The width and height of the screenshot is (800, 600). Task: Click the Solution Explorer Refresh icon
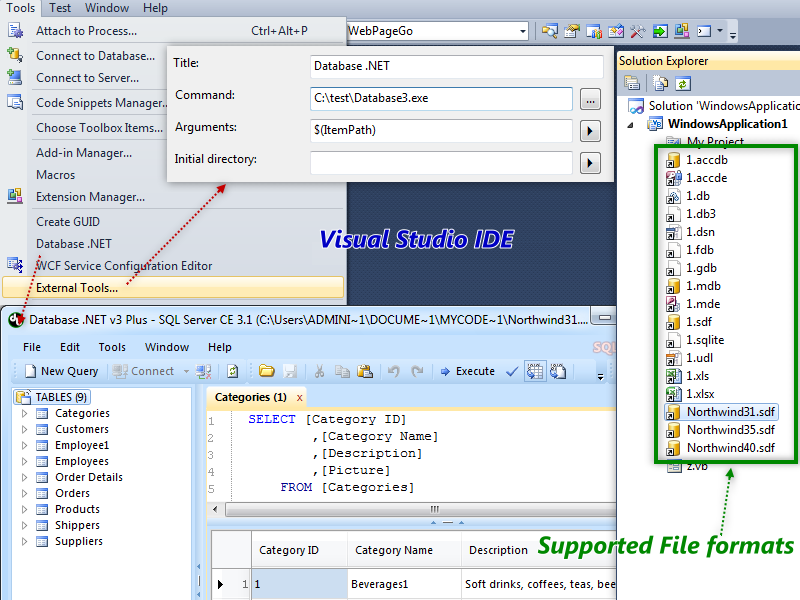[x=683, y=83]
